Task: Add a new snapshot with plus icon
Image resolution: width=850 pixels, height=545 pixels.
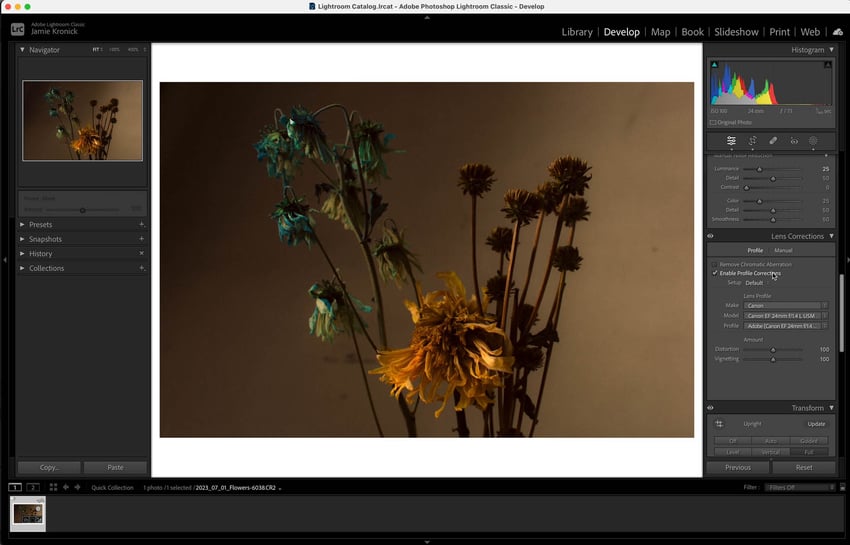Action: click(141, 239)
